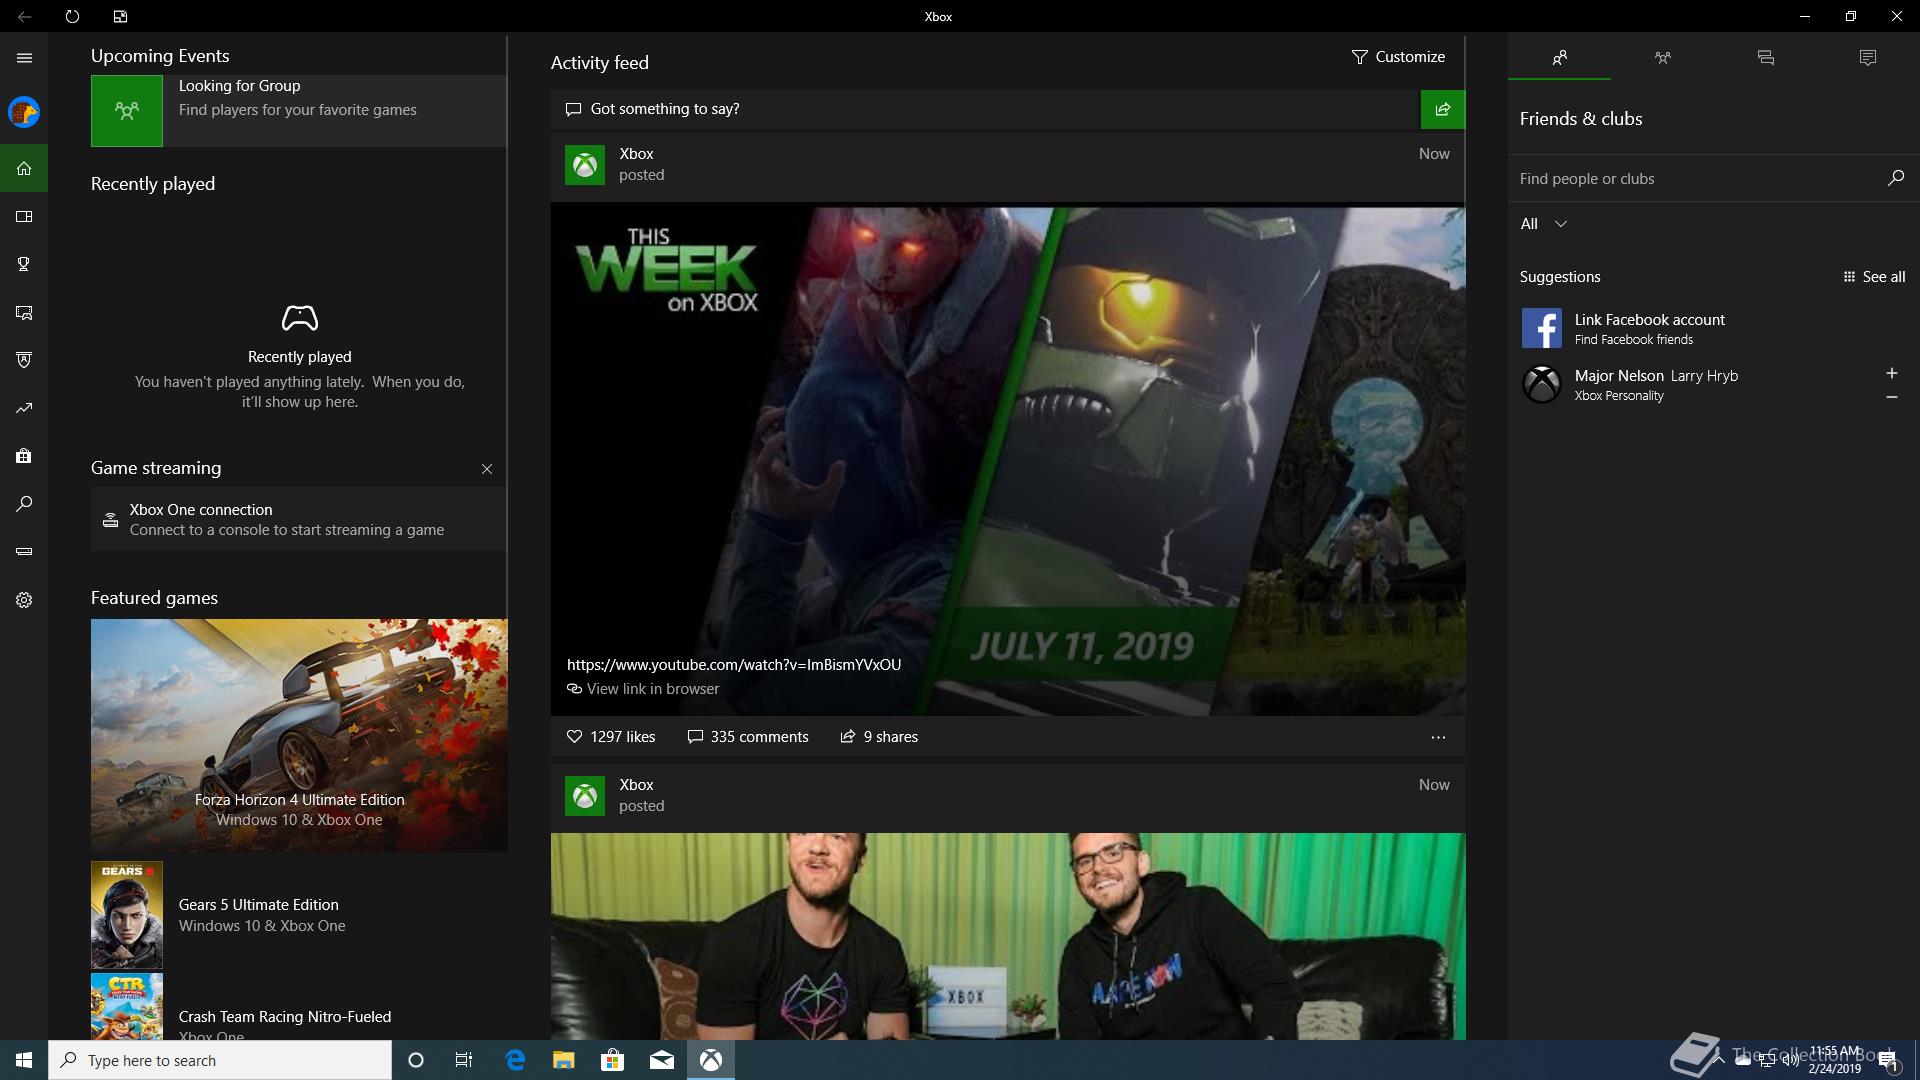Viewport: 1920px width, 1080px height.
Task: Switch to the Friends & clubs tab
Action: (x=1559, y=58)
